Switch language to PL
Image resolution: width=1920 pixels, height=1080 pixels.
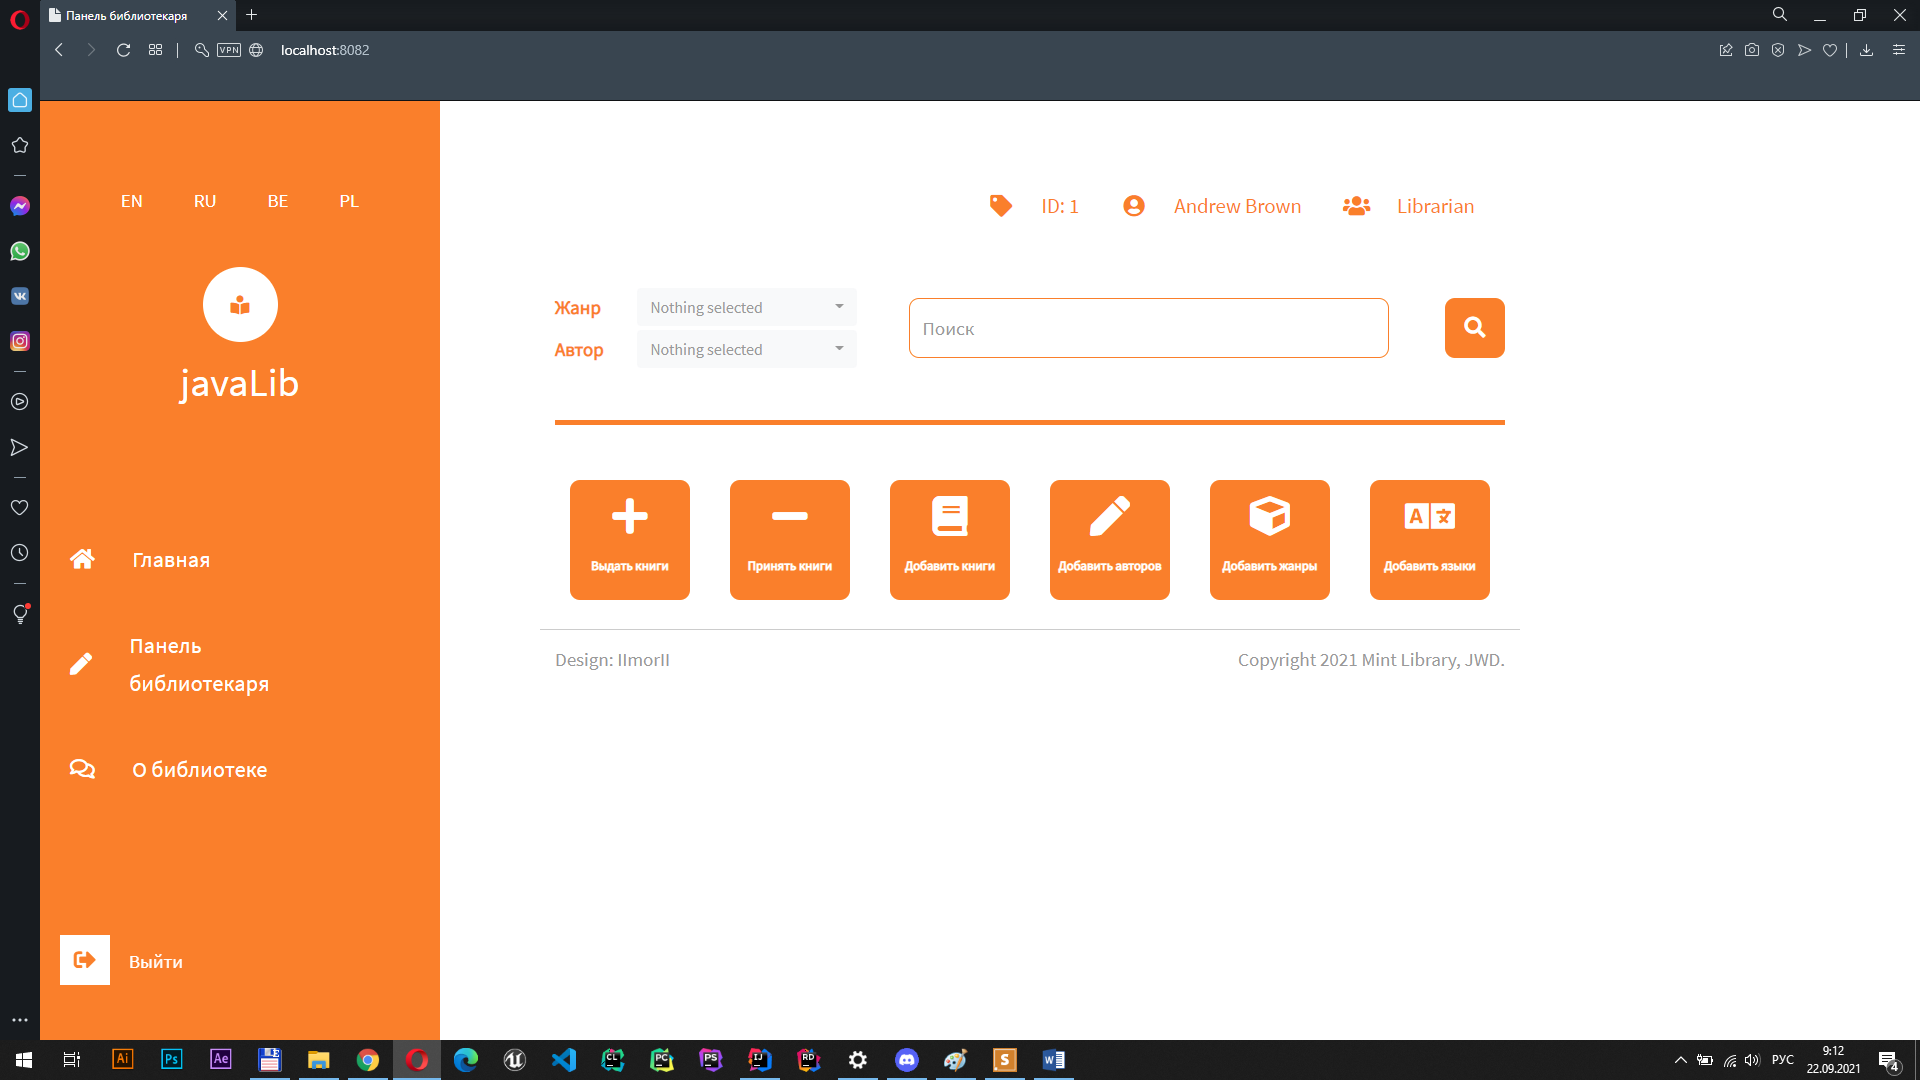point(349,201)
